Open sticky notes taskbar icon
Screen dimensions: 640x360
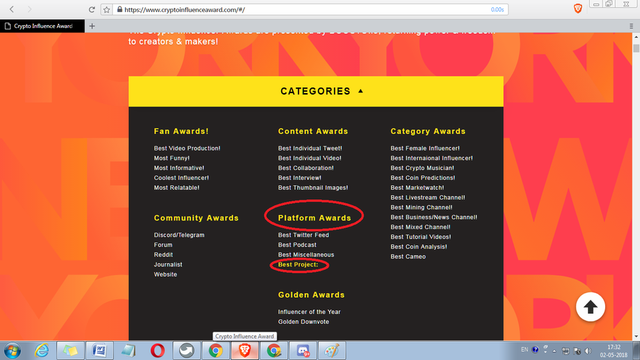click(70, 351)
